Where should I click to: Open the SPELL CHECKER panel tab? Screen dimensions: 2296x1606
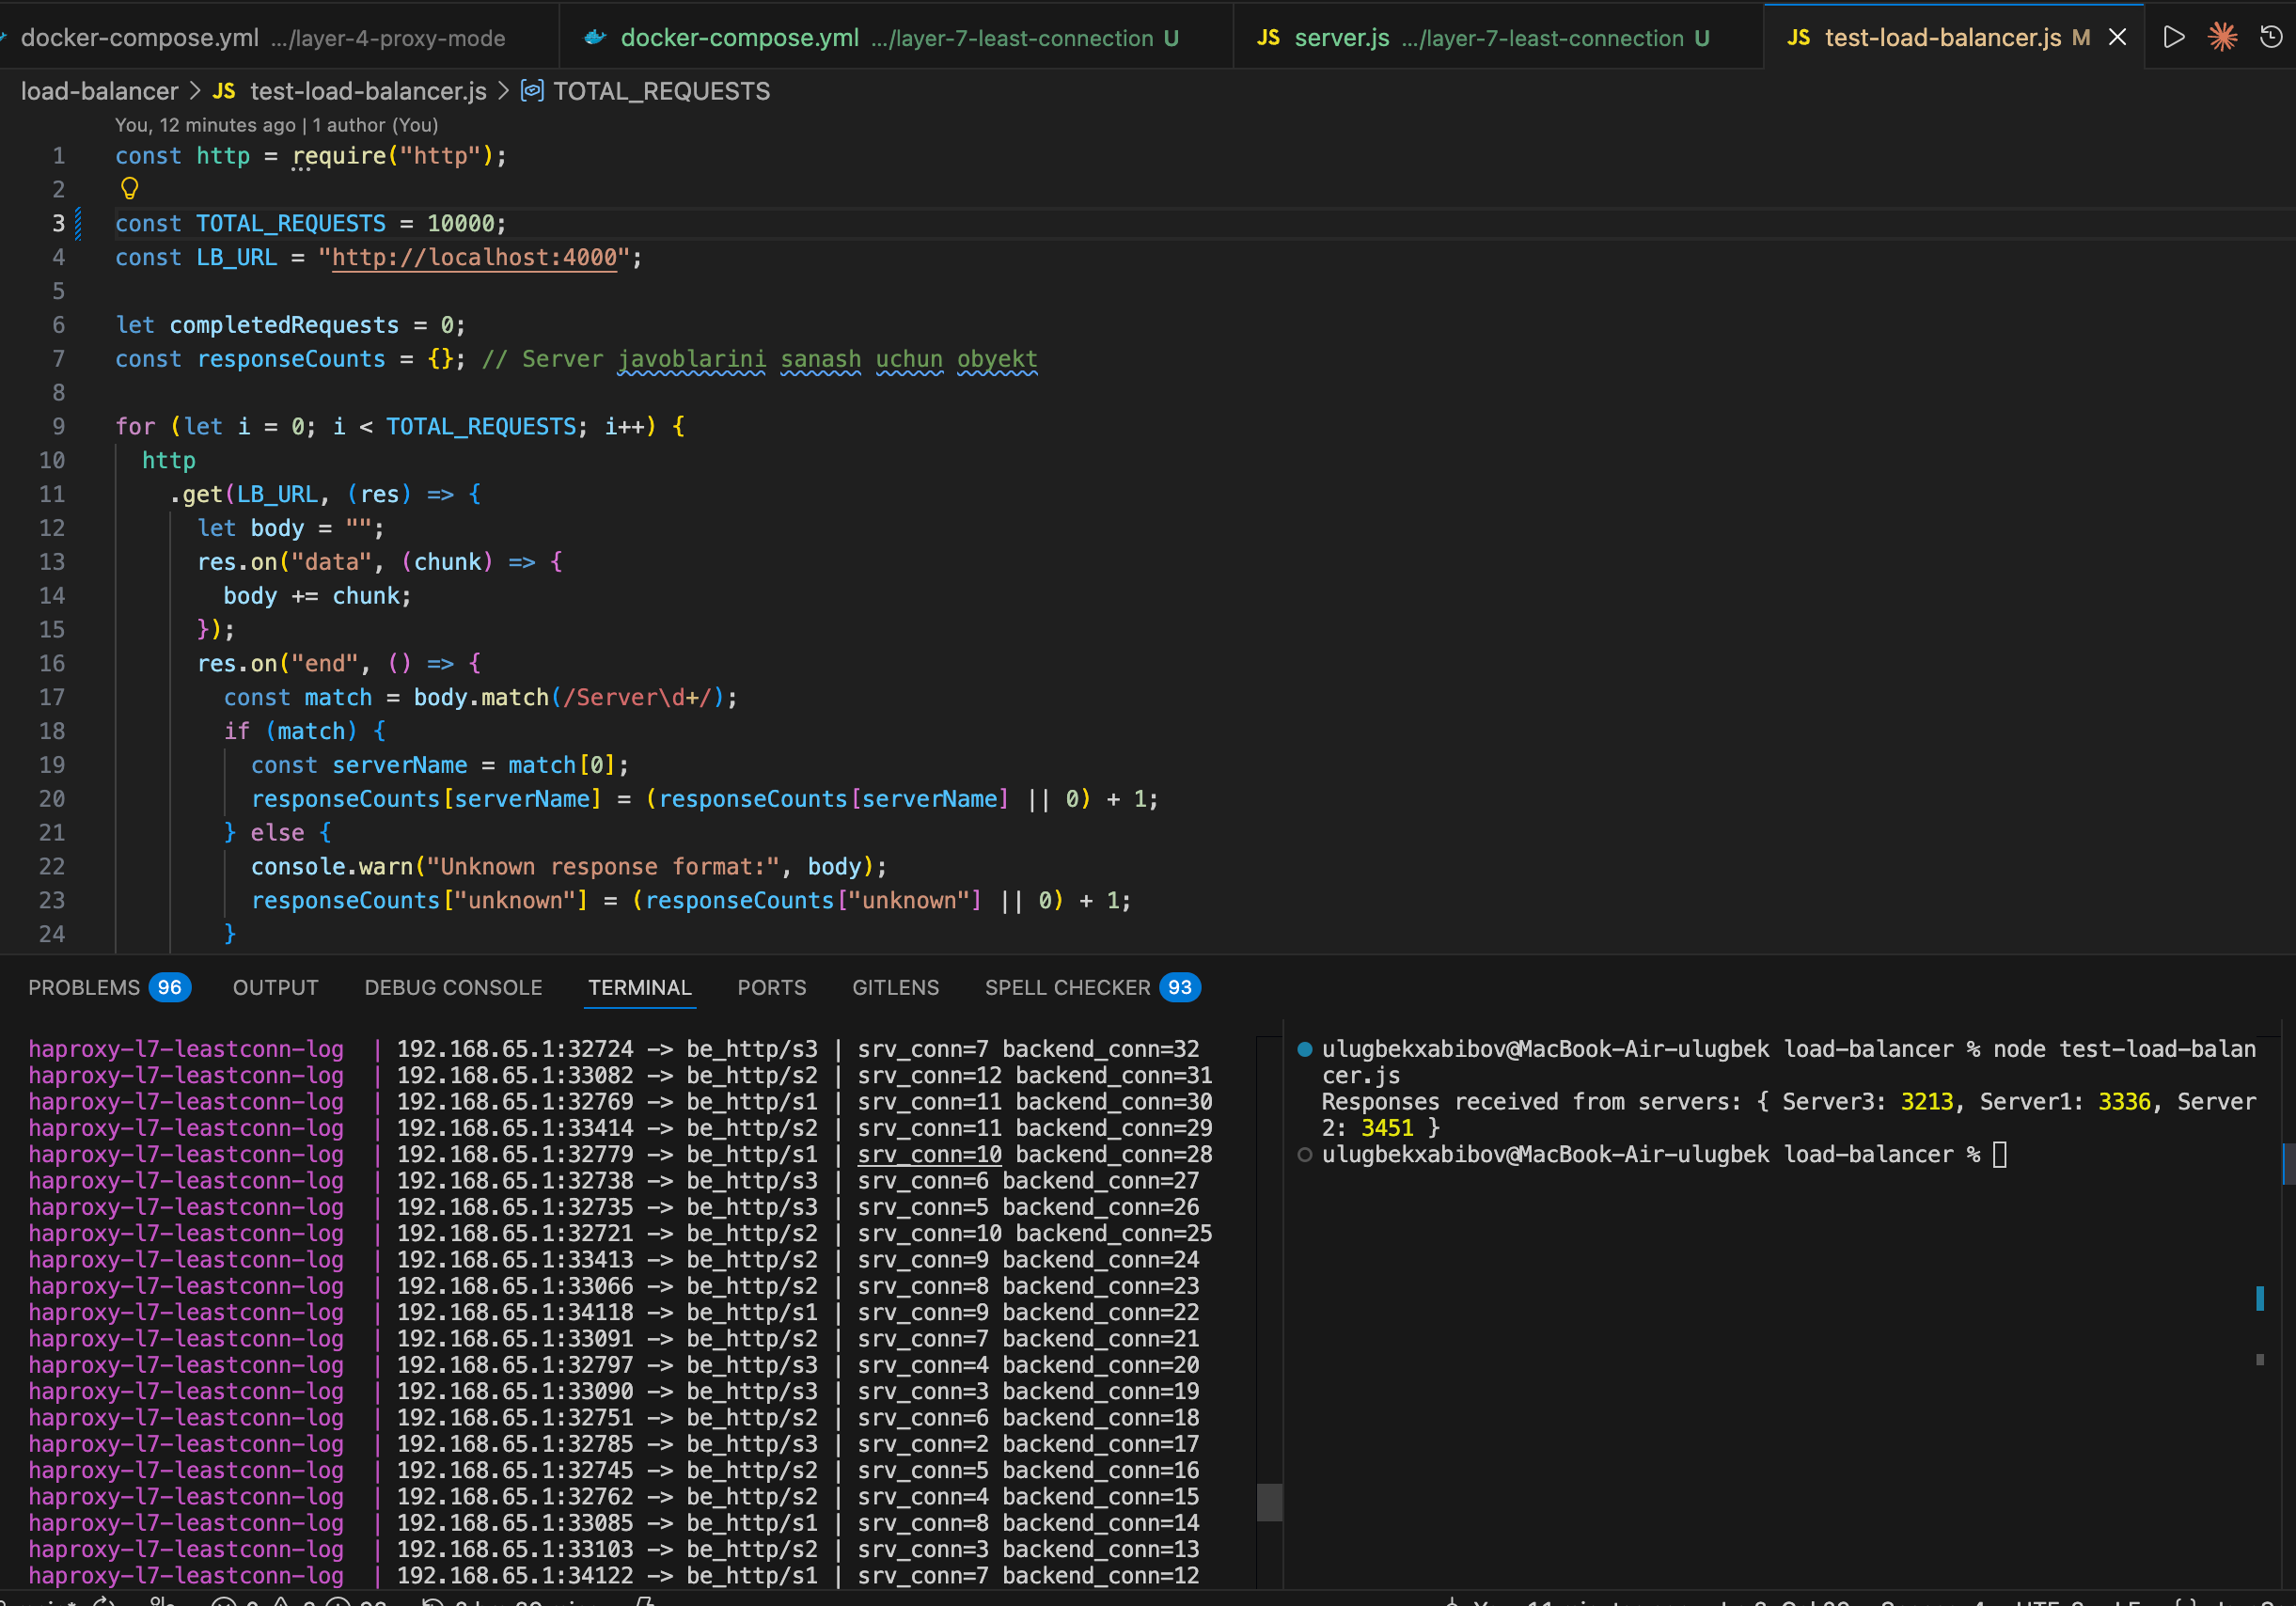(x=1092, y=987)
